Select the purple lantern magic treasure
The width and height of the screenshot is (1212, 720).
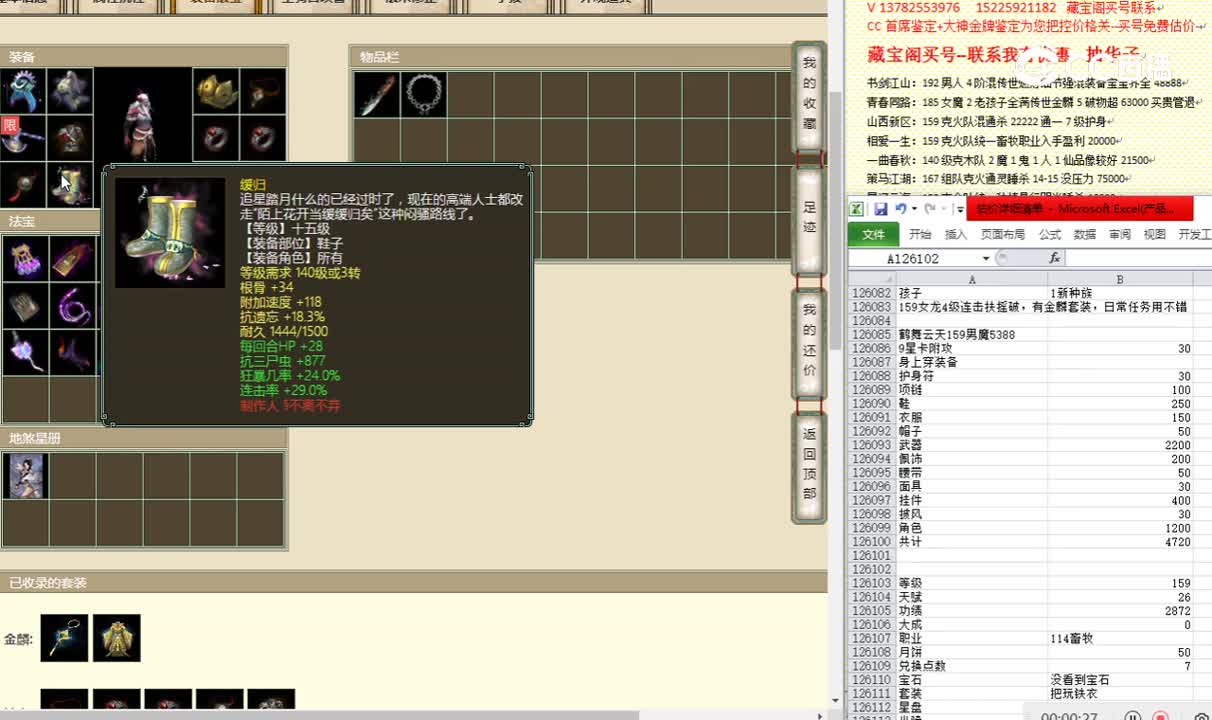point(24,259)
